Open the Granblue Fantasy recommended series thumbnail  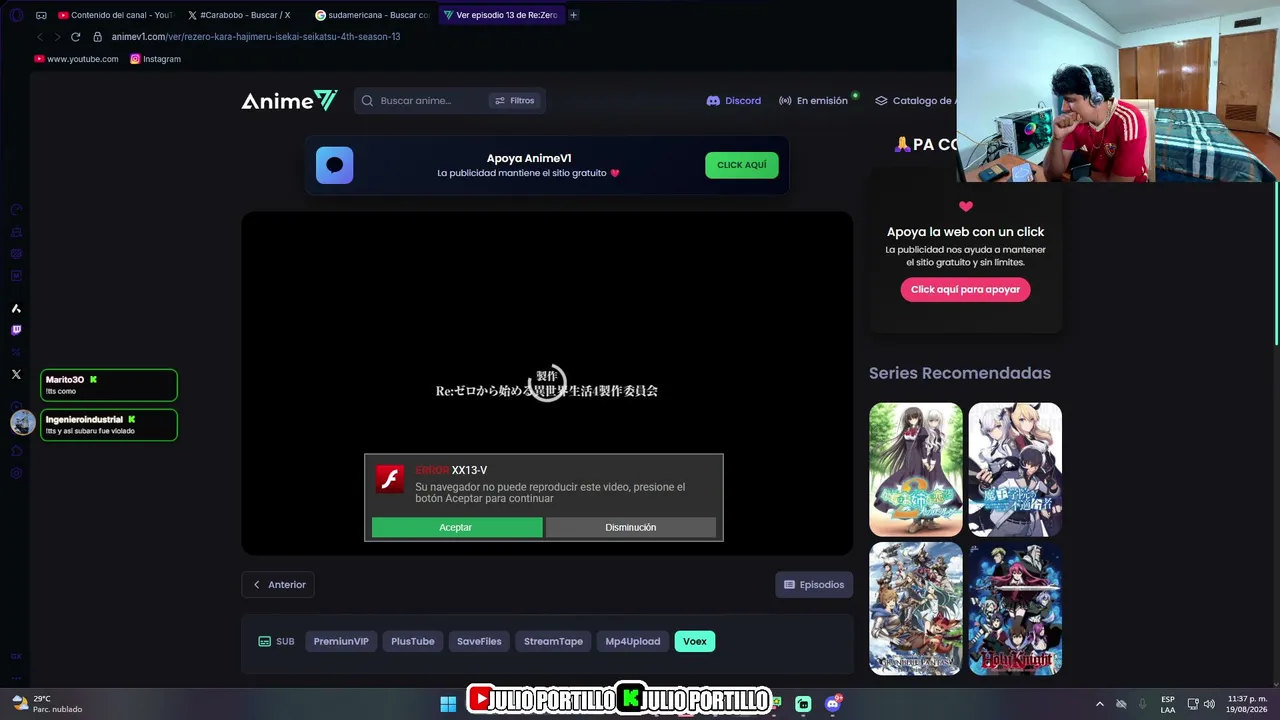click(916, 608)
